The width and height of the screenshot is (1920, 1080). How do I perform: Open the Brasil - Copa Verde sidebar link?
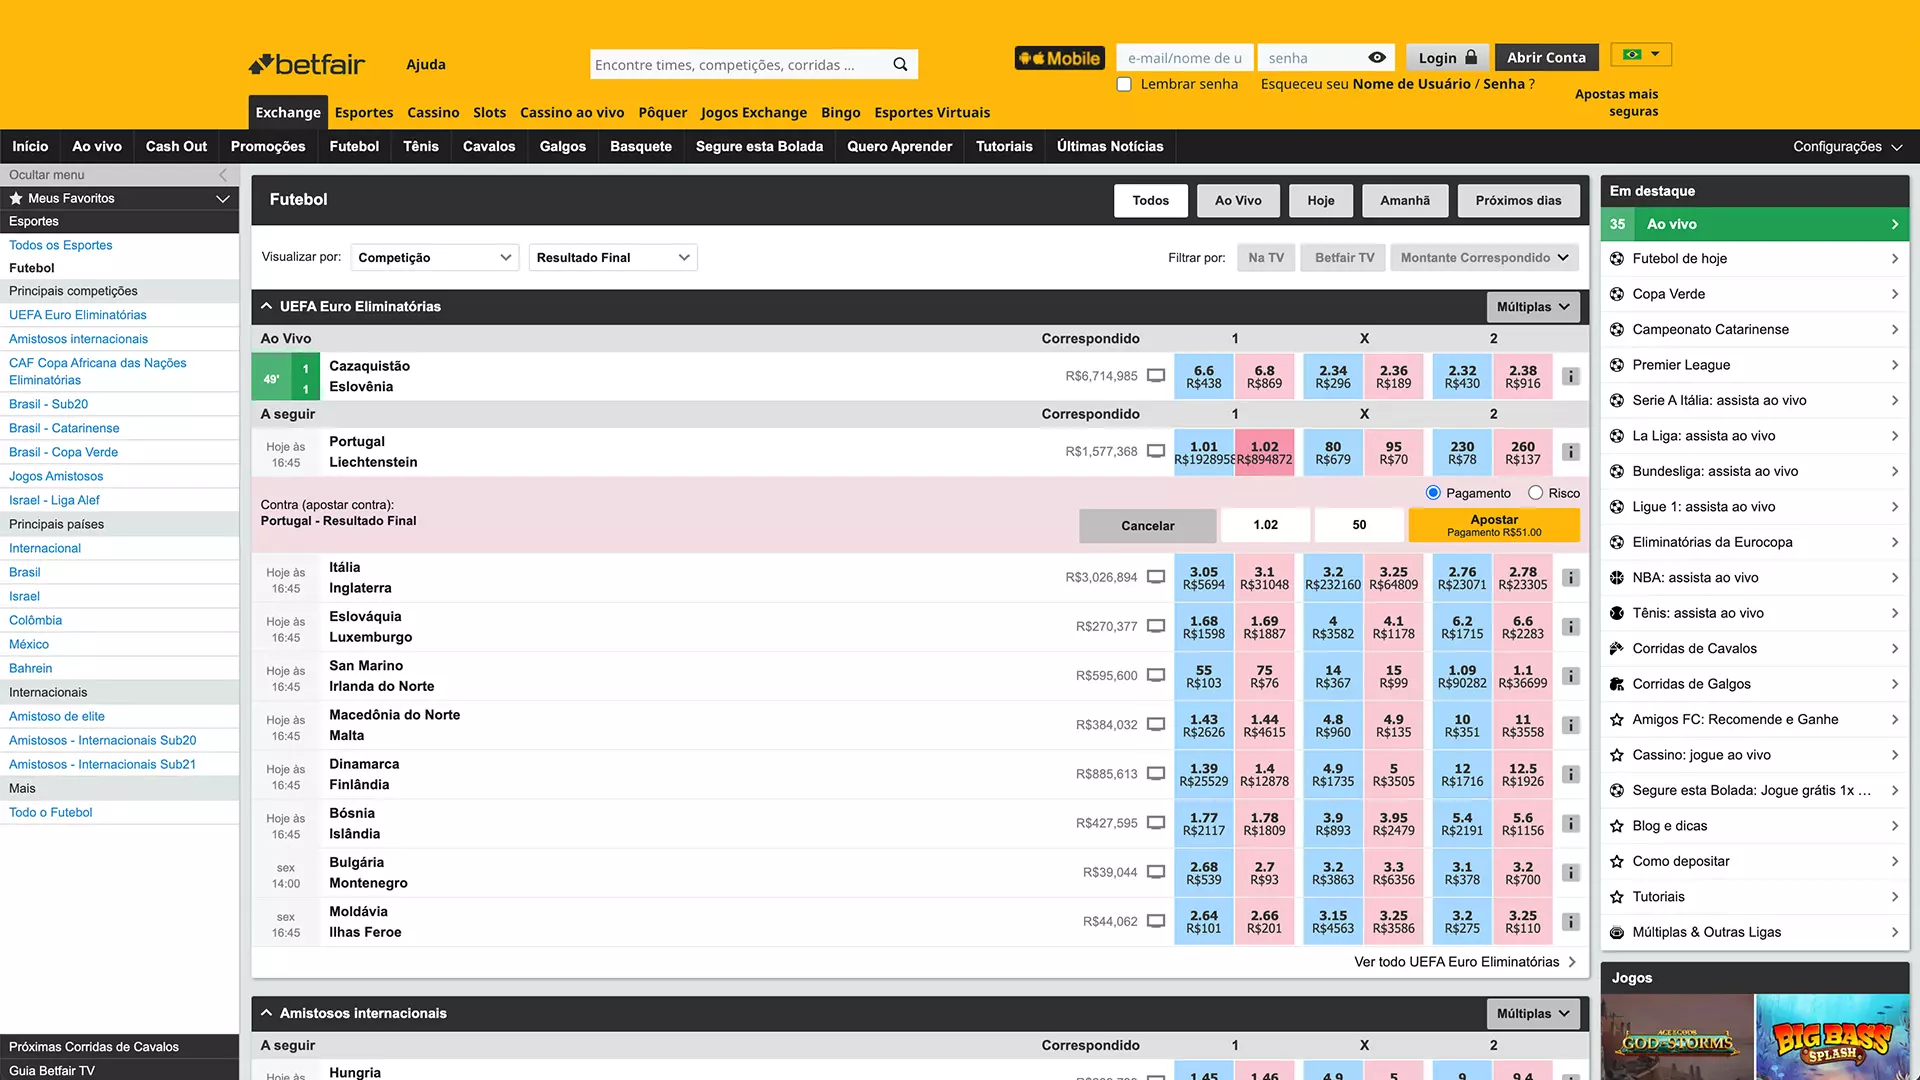[63, 452]
